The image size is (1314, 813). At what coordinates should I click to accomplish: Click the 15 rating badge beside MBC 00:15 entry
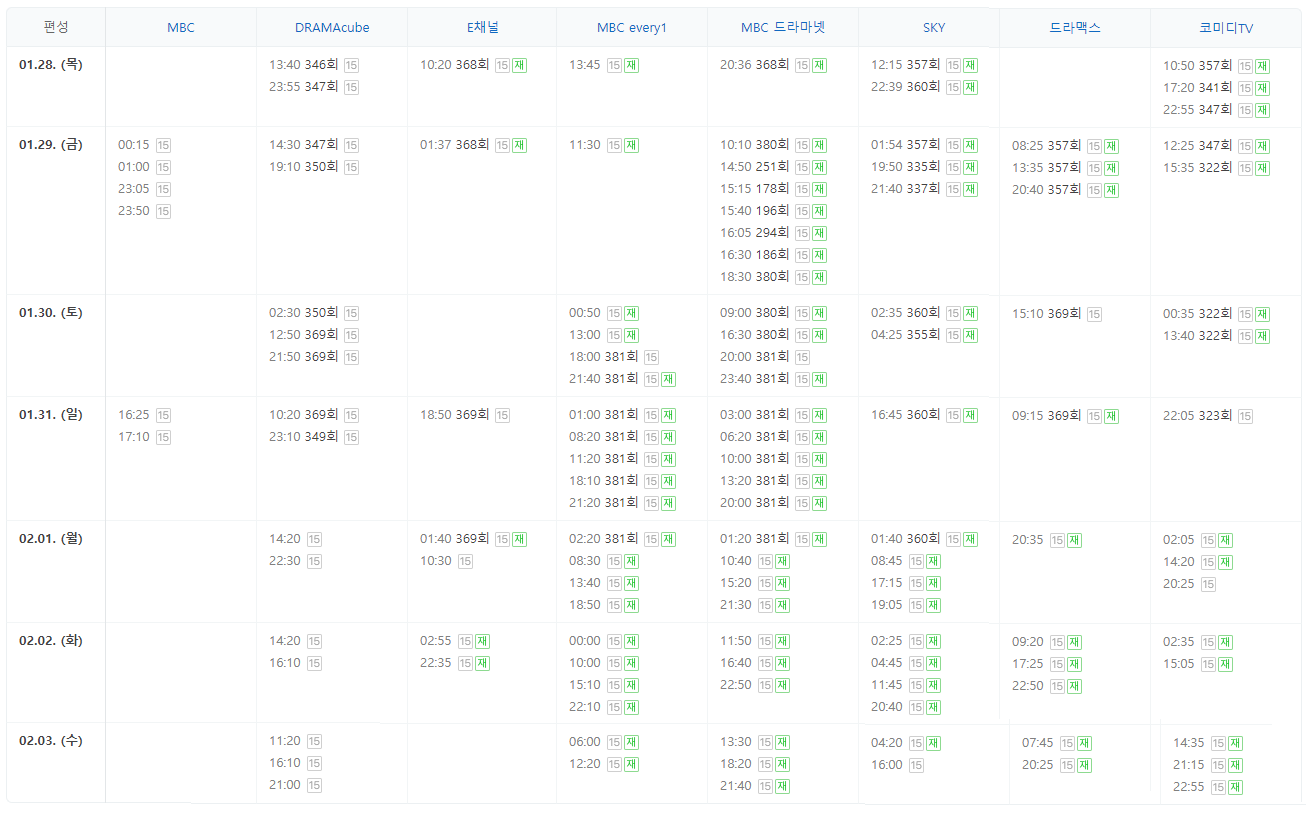163,145
